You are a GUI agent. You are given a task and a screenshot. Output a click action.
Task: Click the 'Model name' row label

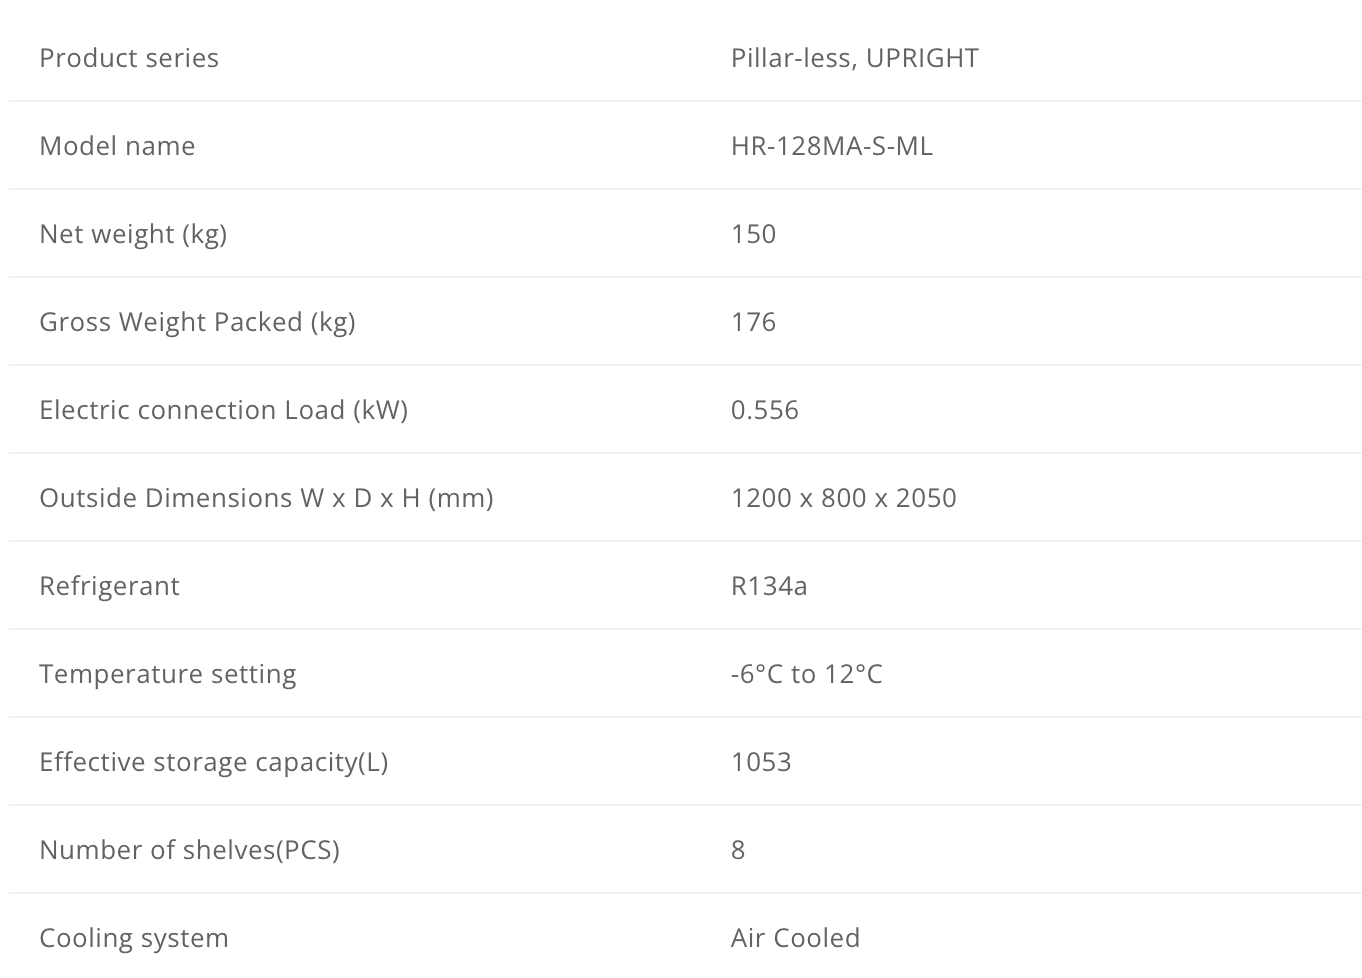(x=117, y=146)
